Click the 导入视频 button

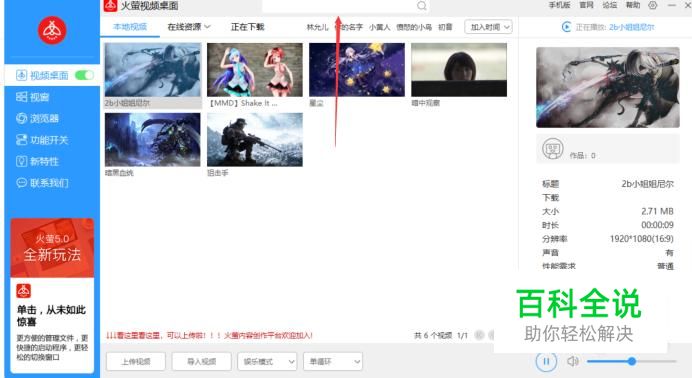pyautogui.click(x=202, y=362)
